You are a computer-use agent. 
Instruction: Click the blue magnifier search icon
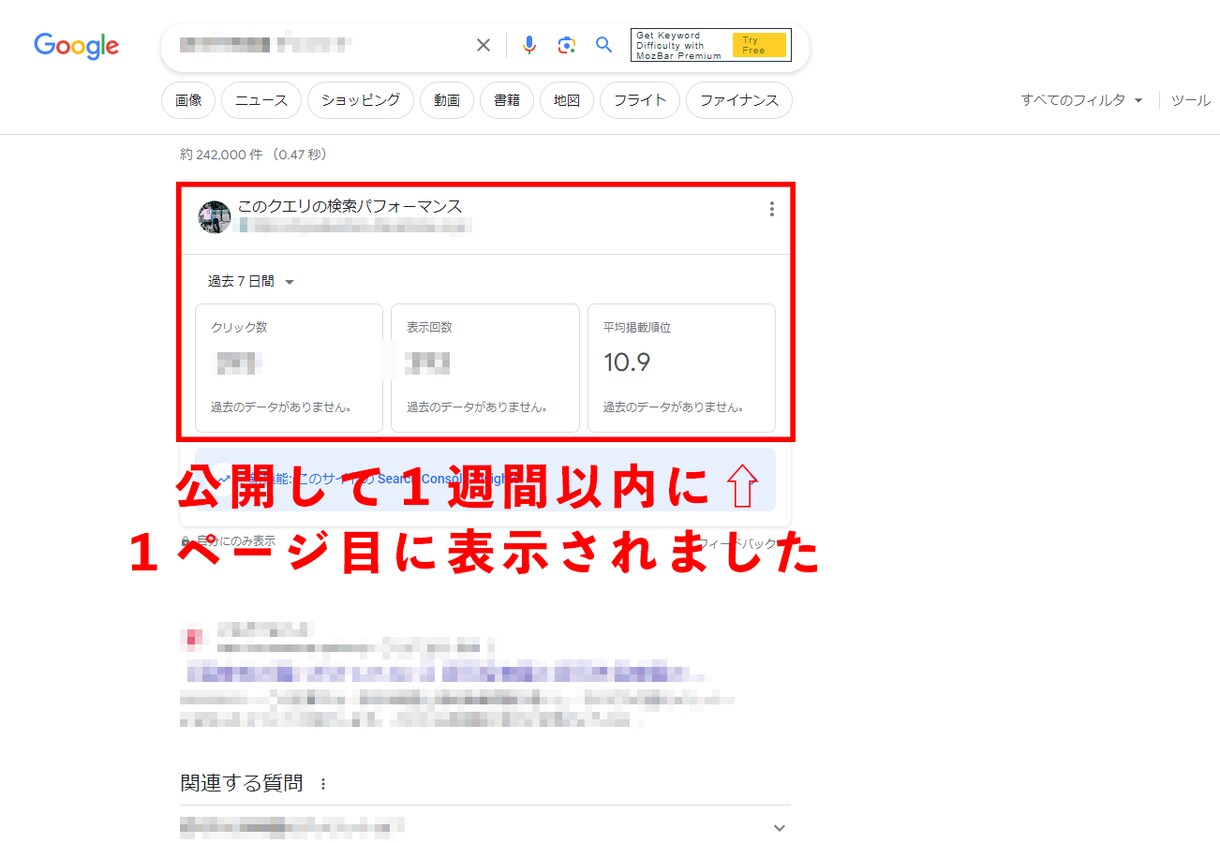[604, 45]
